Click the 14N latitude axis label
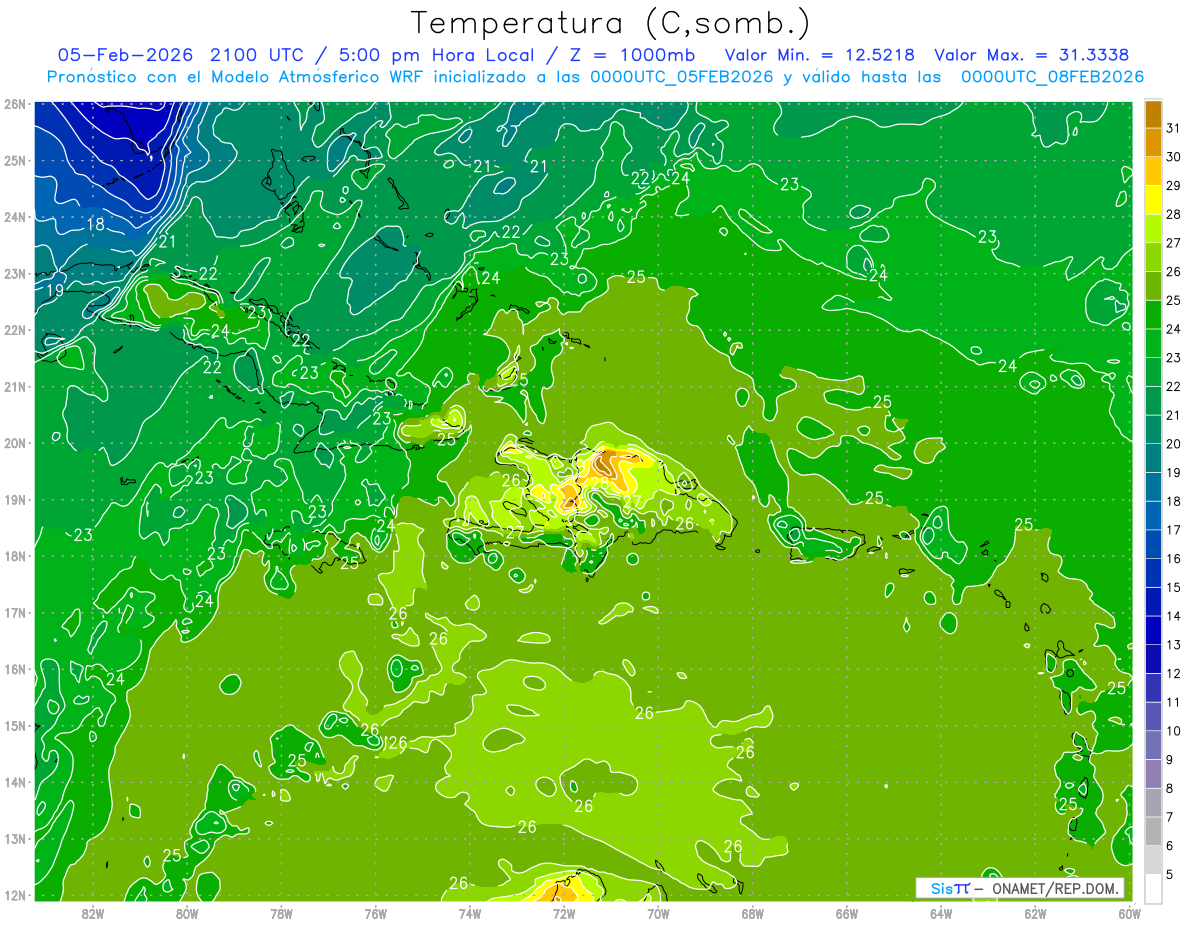Screen dimensions: 1200x927 pos(14,782)
